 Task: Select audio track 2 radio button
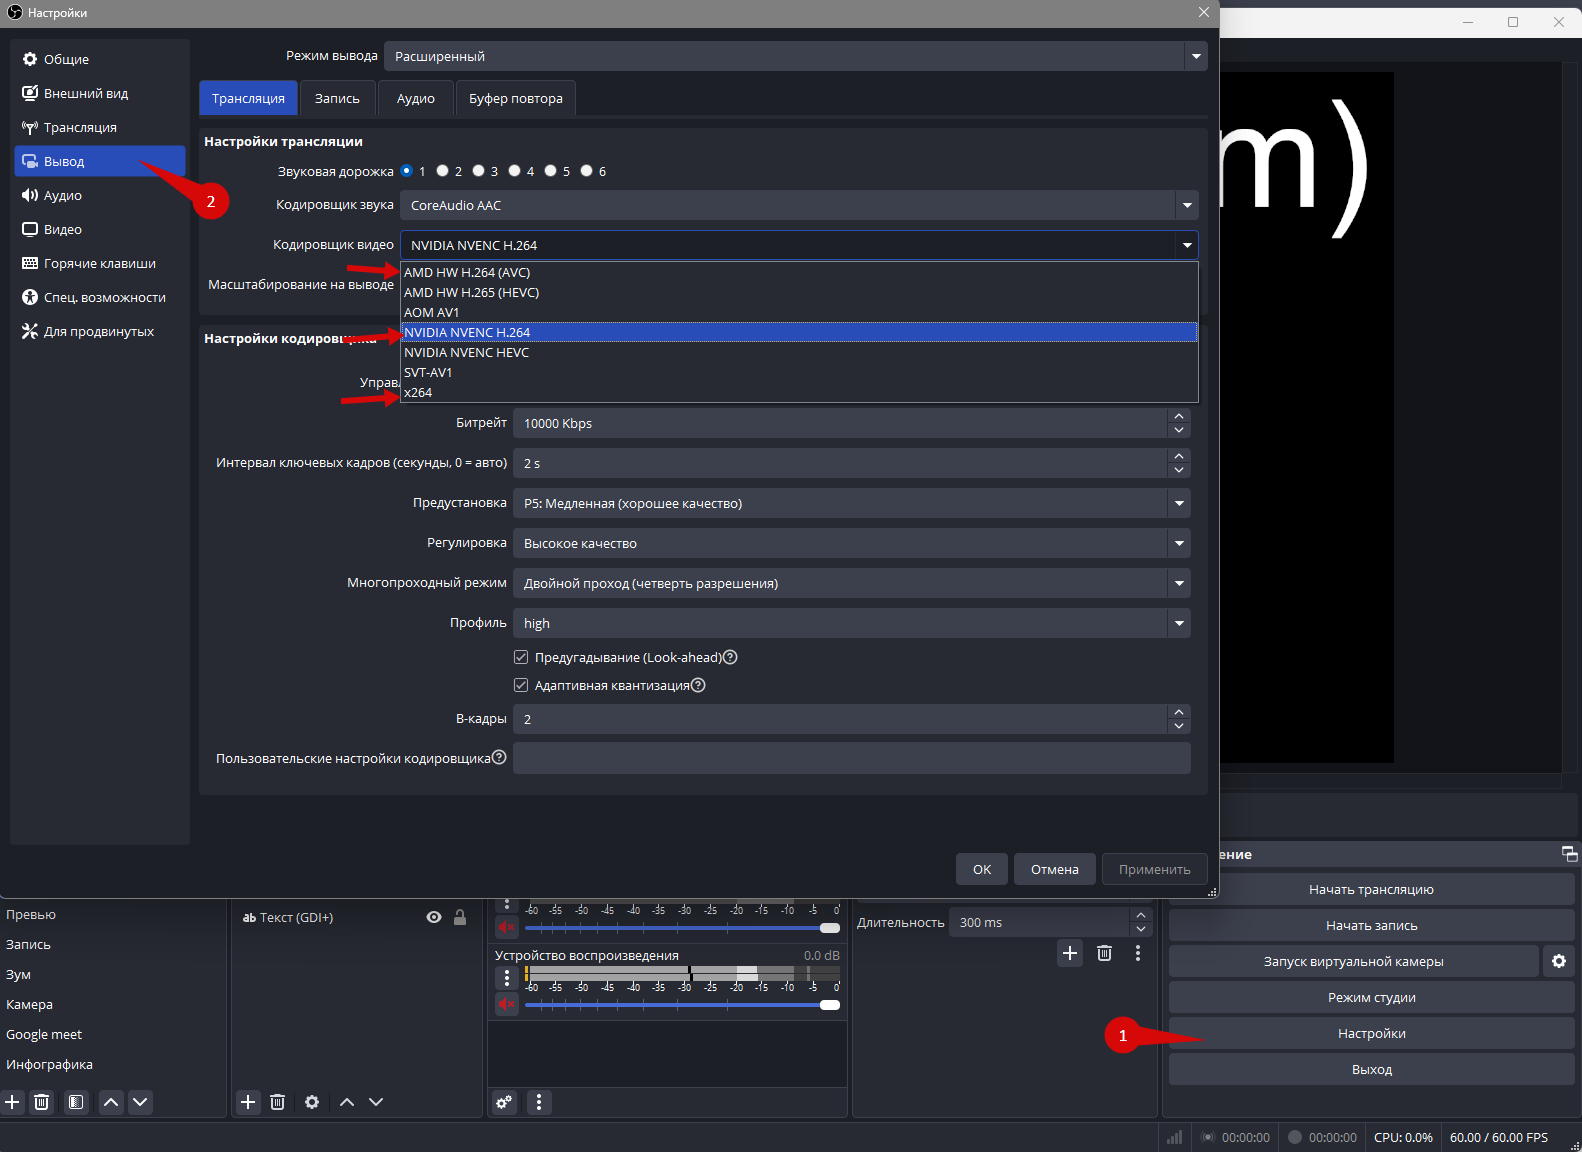(442, 171)
